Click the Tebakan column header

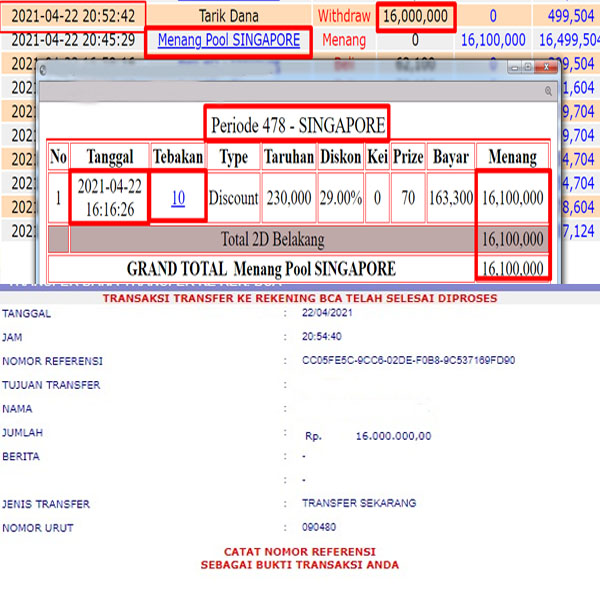click(x=178, y=157)
